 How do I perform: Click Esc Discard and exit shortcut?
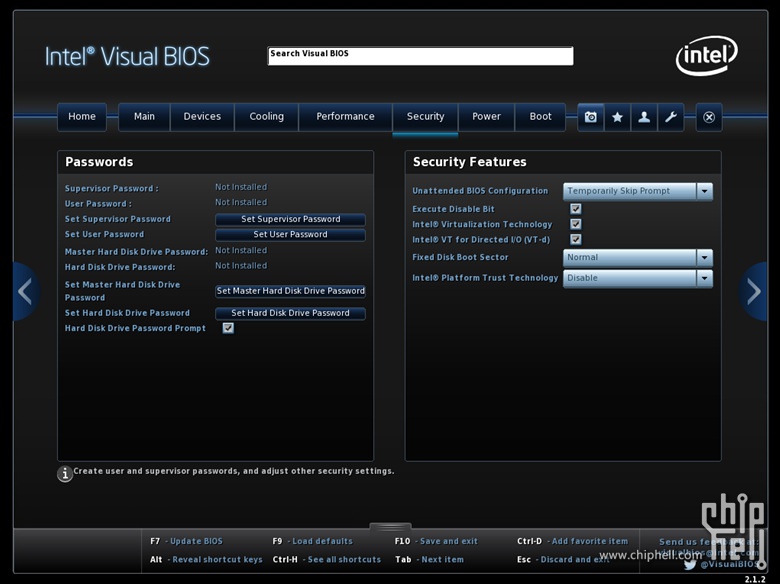(563, 560)
